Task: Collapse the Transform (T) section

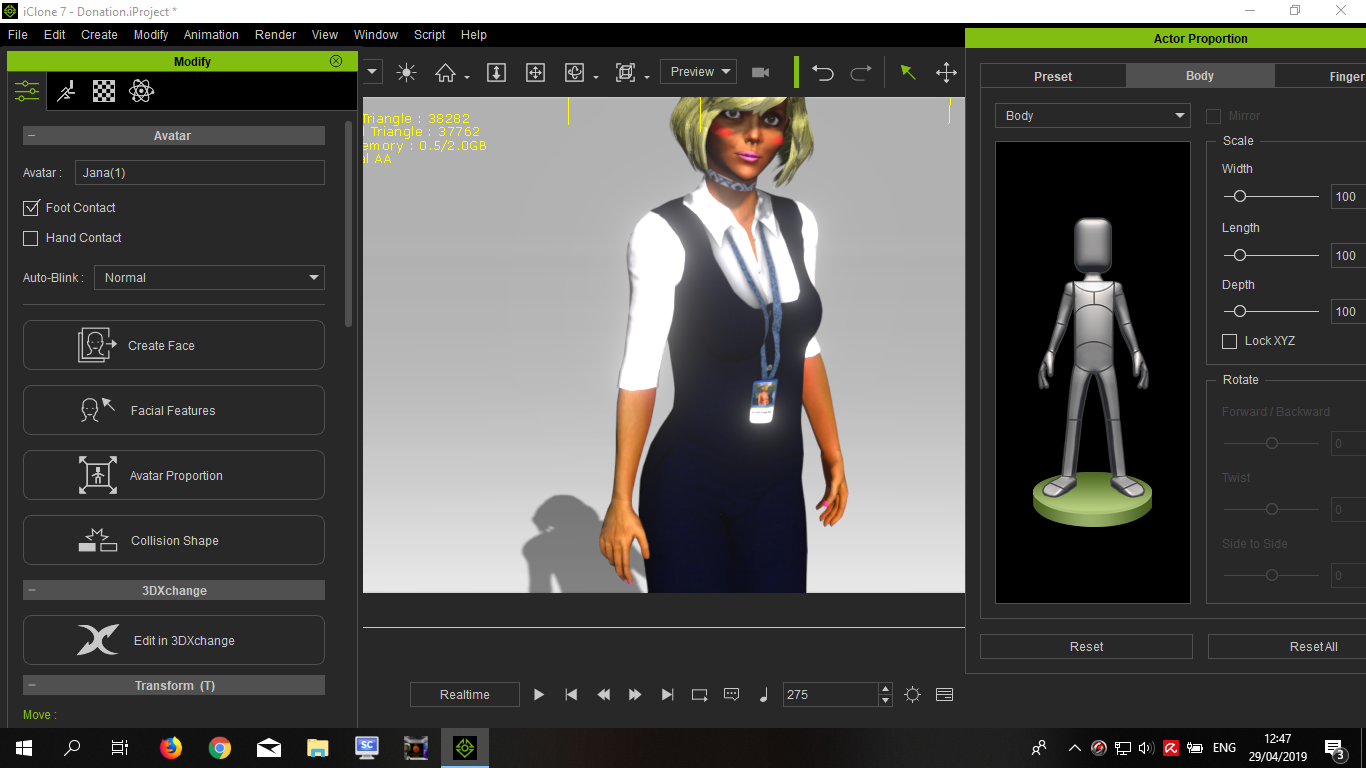Action: (31, 686)
